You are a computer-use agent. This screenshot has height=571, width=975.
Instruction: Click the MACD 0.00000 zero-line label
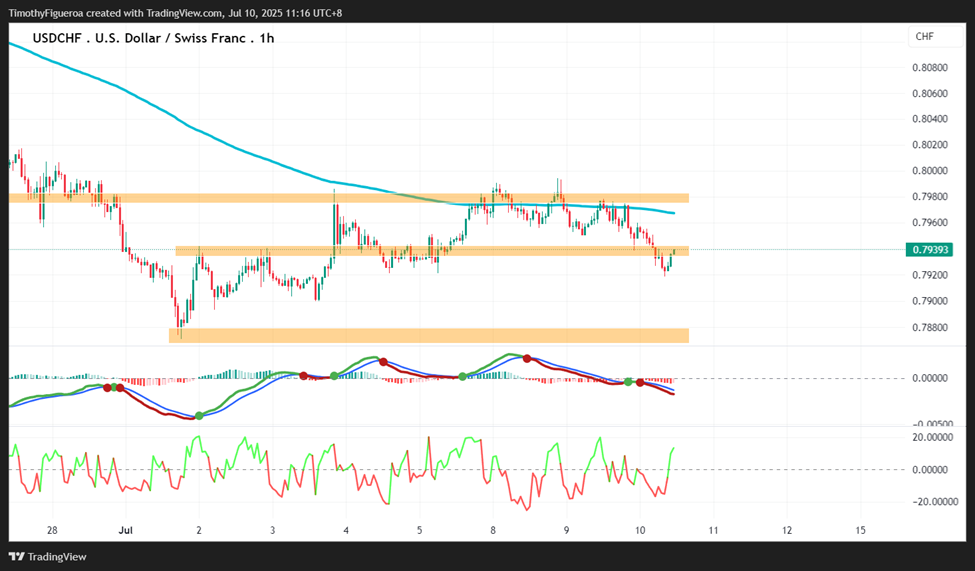click(930, 378)
